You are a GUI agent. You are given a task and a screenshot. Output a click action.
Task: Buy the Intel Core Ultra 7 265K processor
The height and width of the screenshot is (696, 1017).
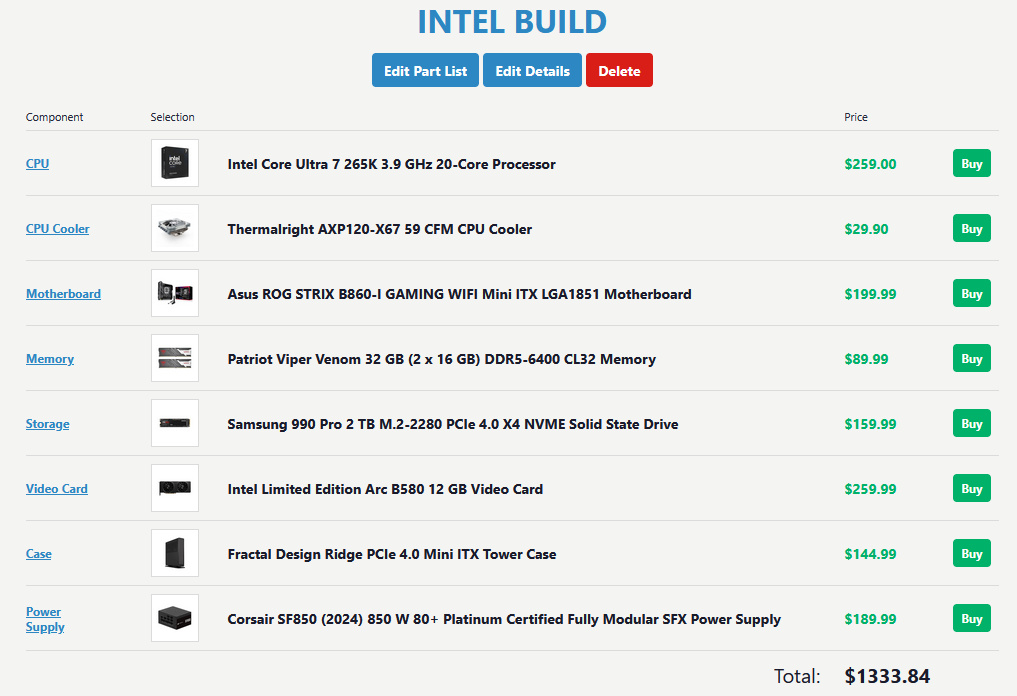[x=972, y=163]
